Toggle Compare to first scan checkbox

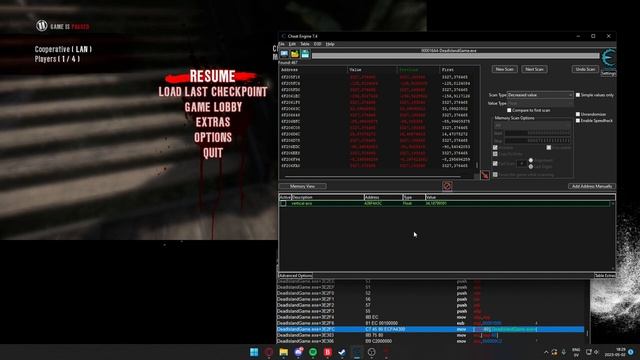tap(509, 110)
